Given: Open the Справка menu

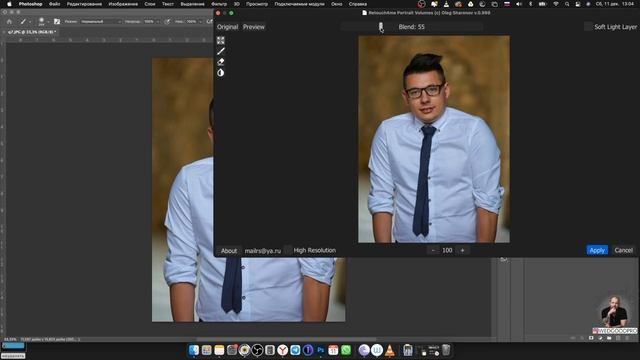Looking at the screenshot, I should coord(358,4).
